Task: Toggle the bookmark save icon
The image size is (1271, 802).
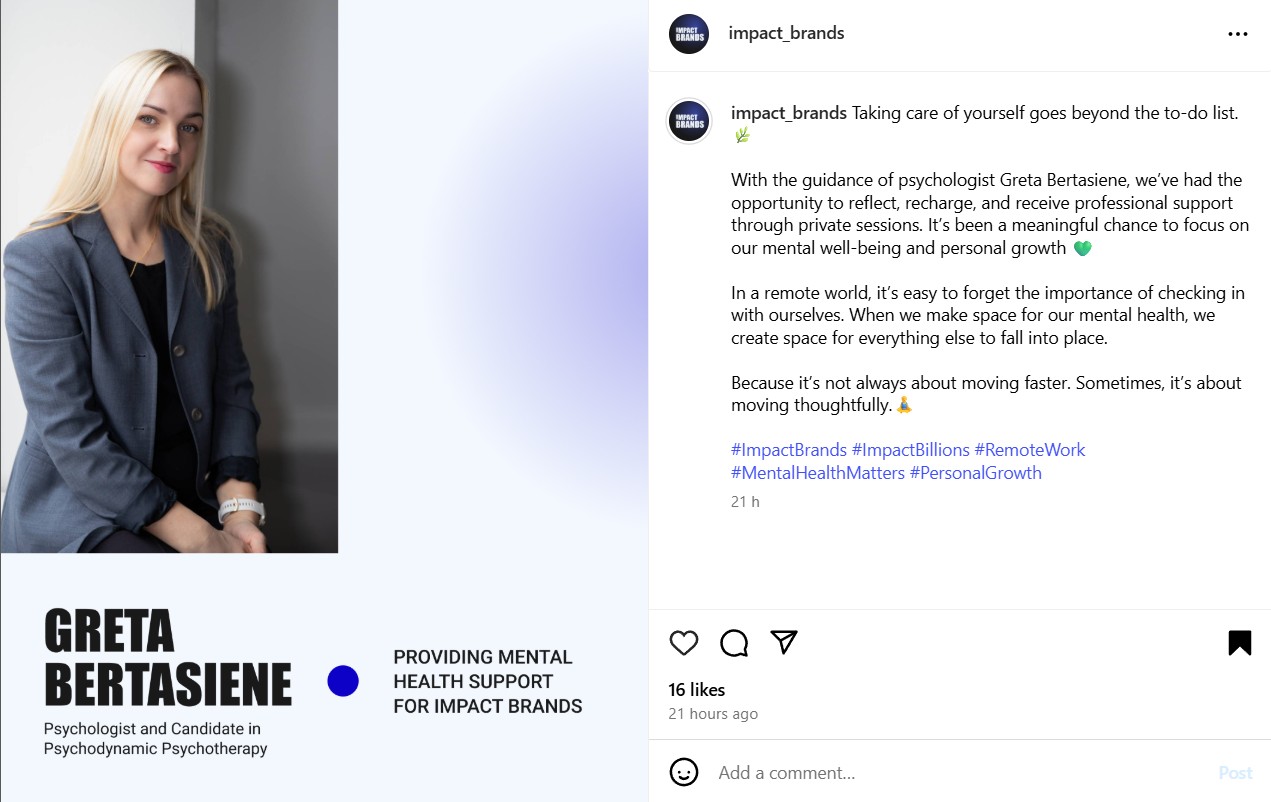Action: point(1239,643)
